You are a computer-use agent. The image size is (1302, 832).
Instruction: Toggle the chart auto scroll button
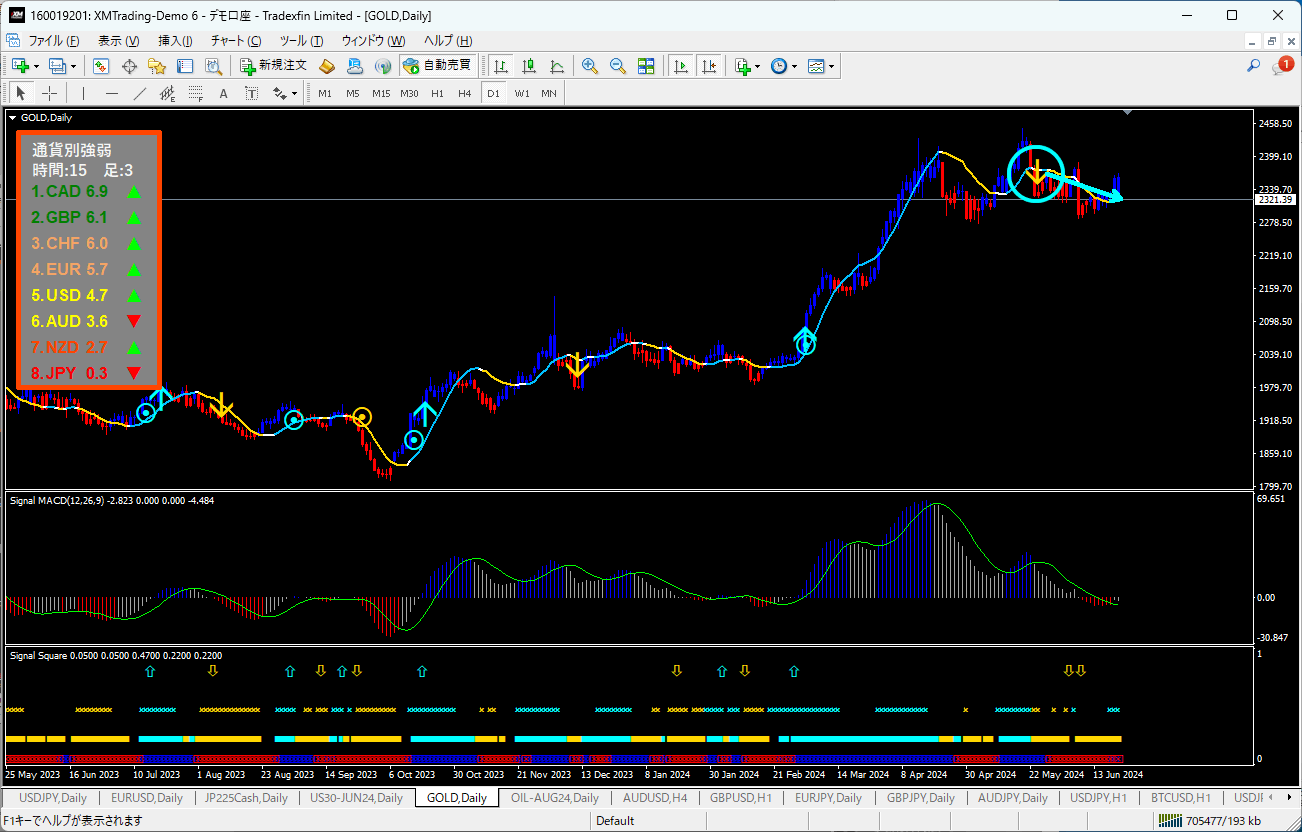coord(681,66)
